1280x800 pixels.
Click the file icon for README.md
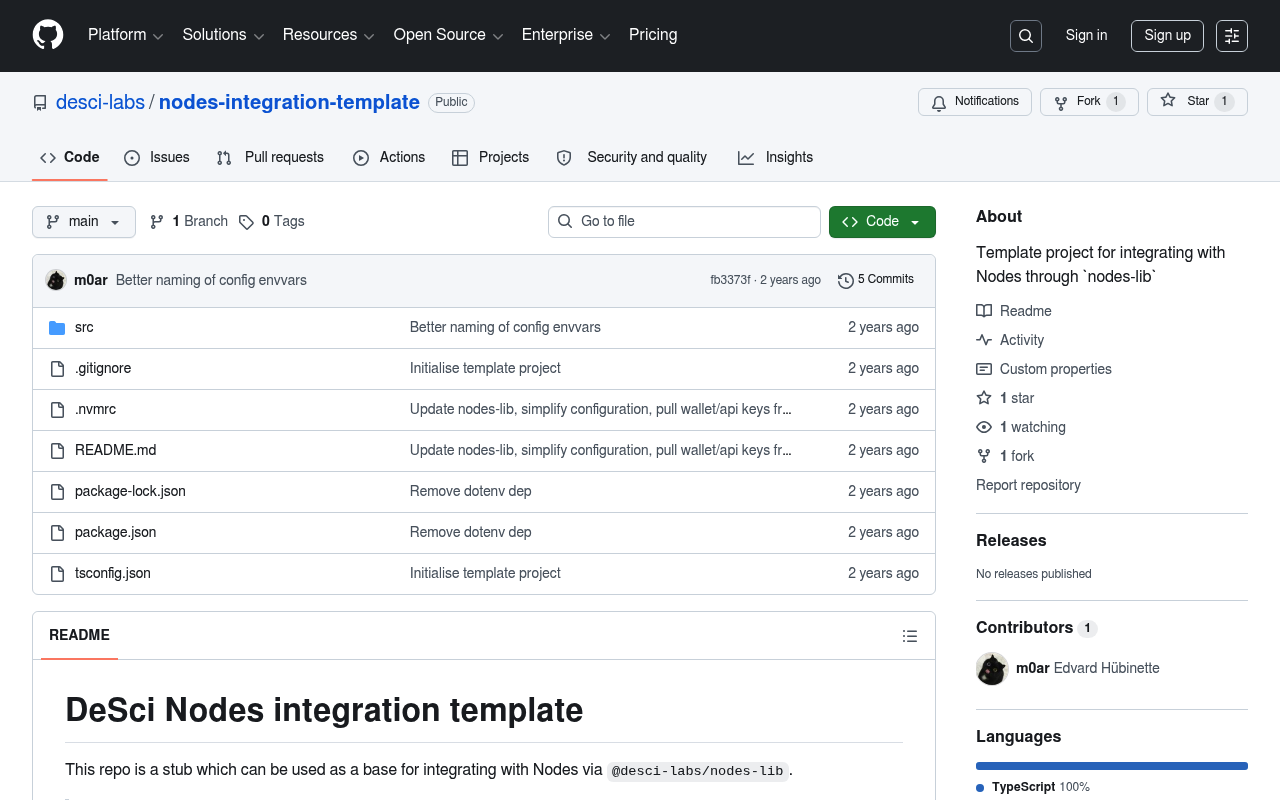click(x=57, y=451)
